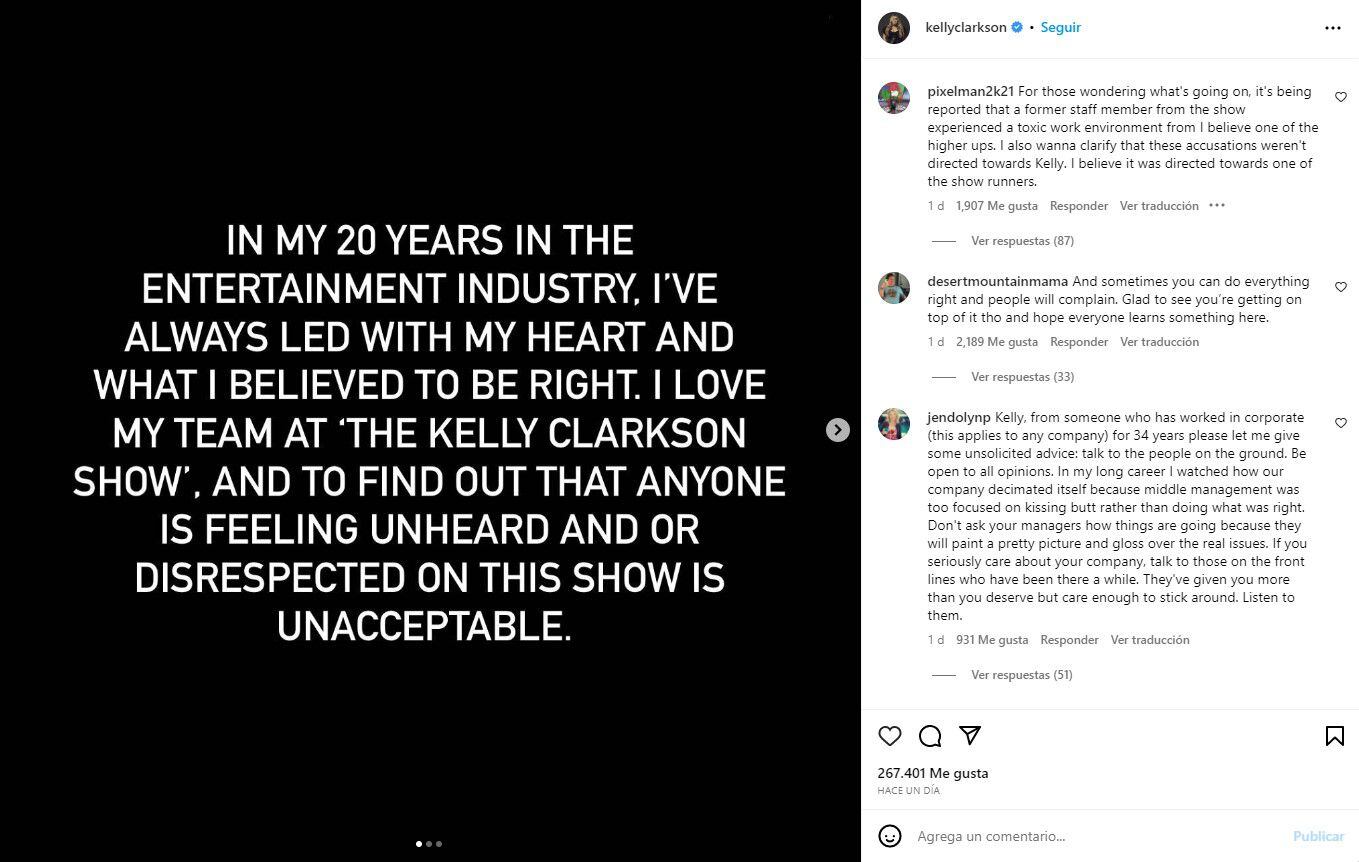Image resolution: width=1359 pixels, height=862 pixels.
Task: Go to next slide with arrow
Action: 837,430
